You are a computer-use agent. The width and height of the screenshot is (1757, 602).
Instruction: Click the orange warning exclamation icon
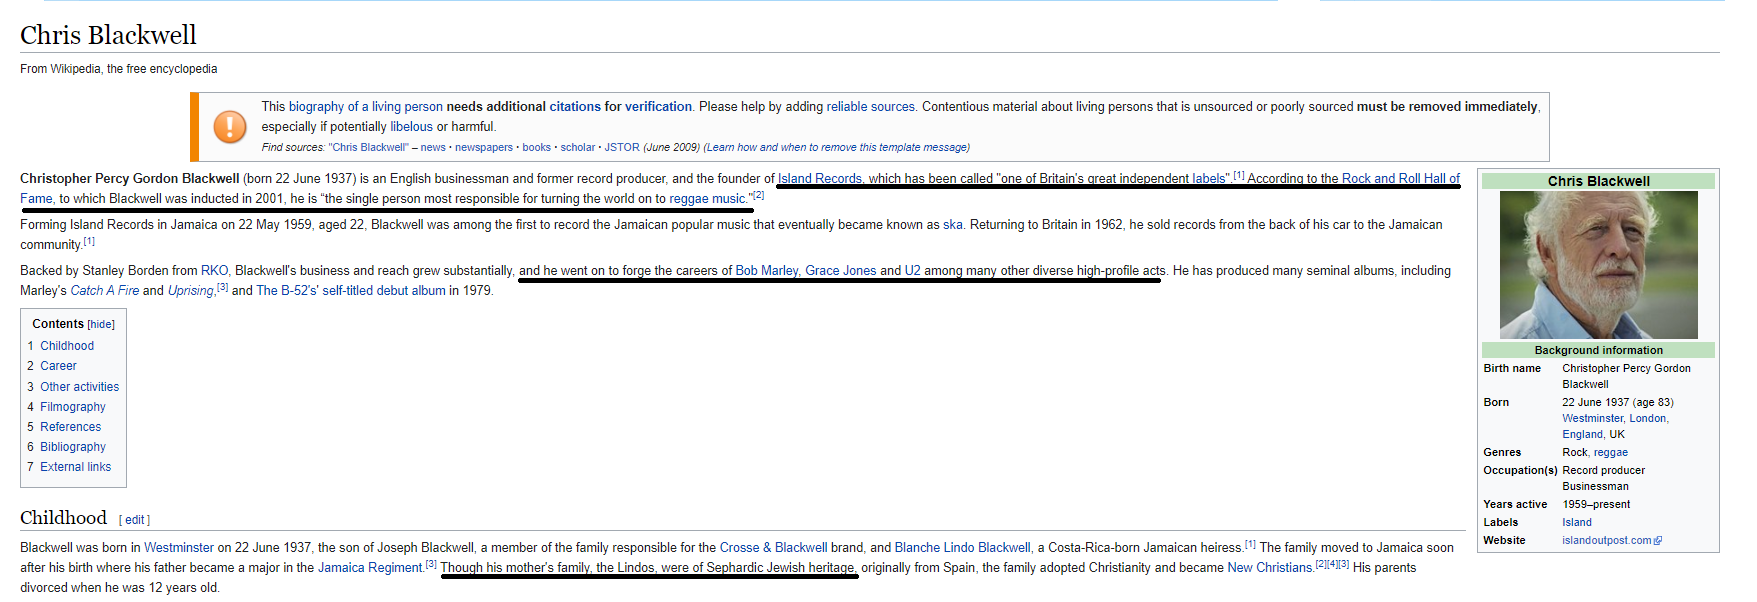230,127
